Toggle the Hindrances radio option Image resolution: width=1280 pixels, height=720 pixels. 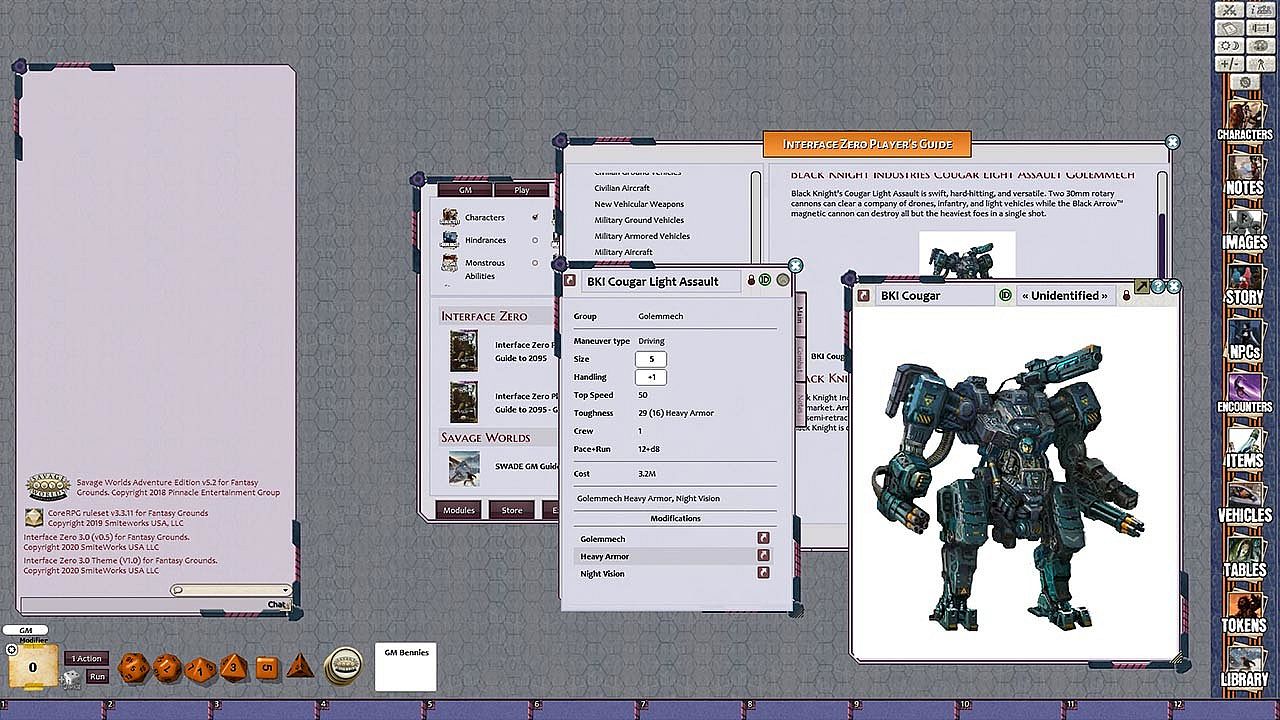tap(535, 240)
